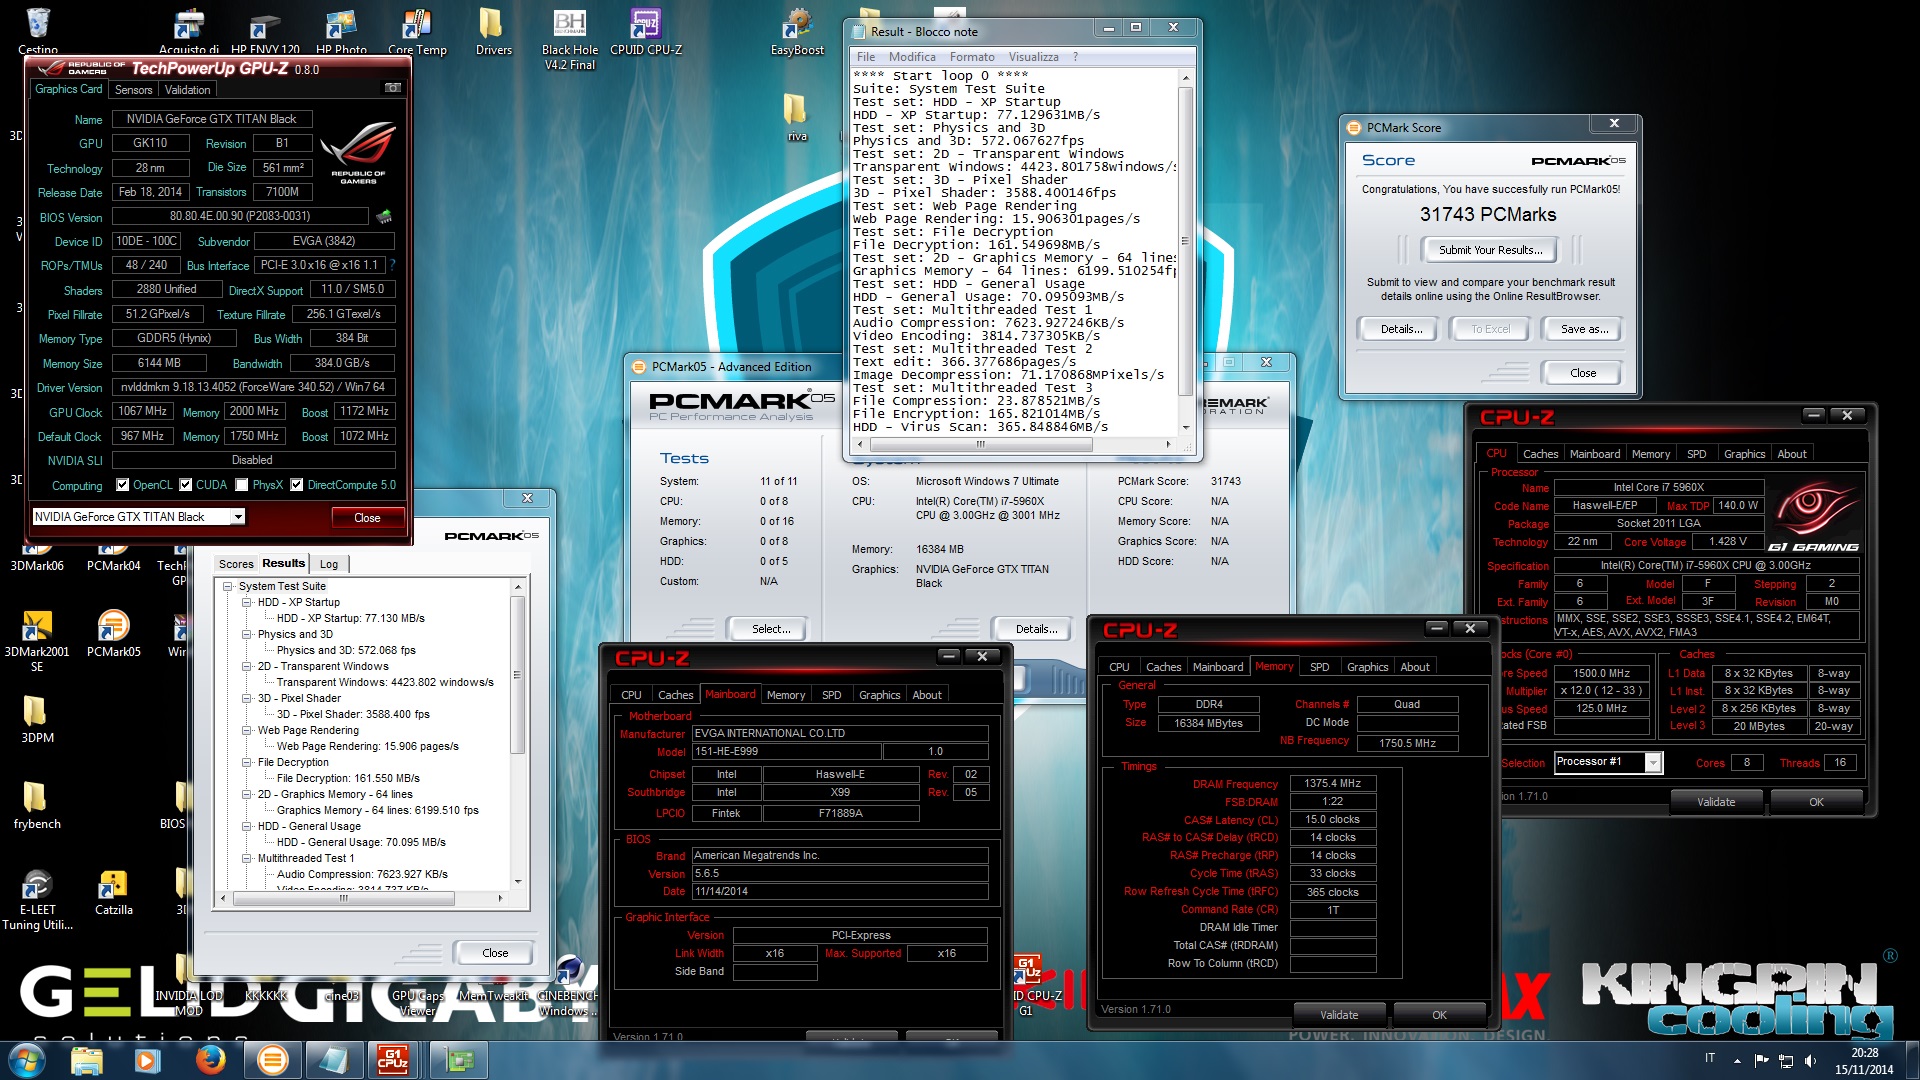Toggle the OpenCL checkbox in GPU-Z

click(x=123, y=485)
